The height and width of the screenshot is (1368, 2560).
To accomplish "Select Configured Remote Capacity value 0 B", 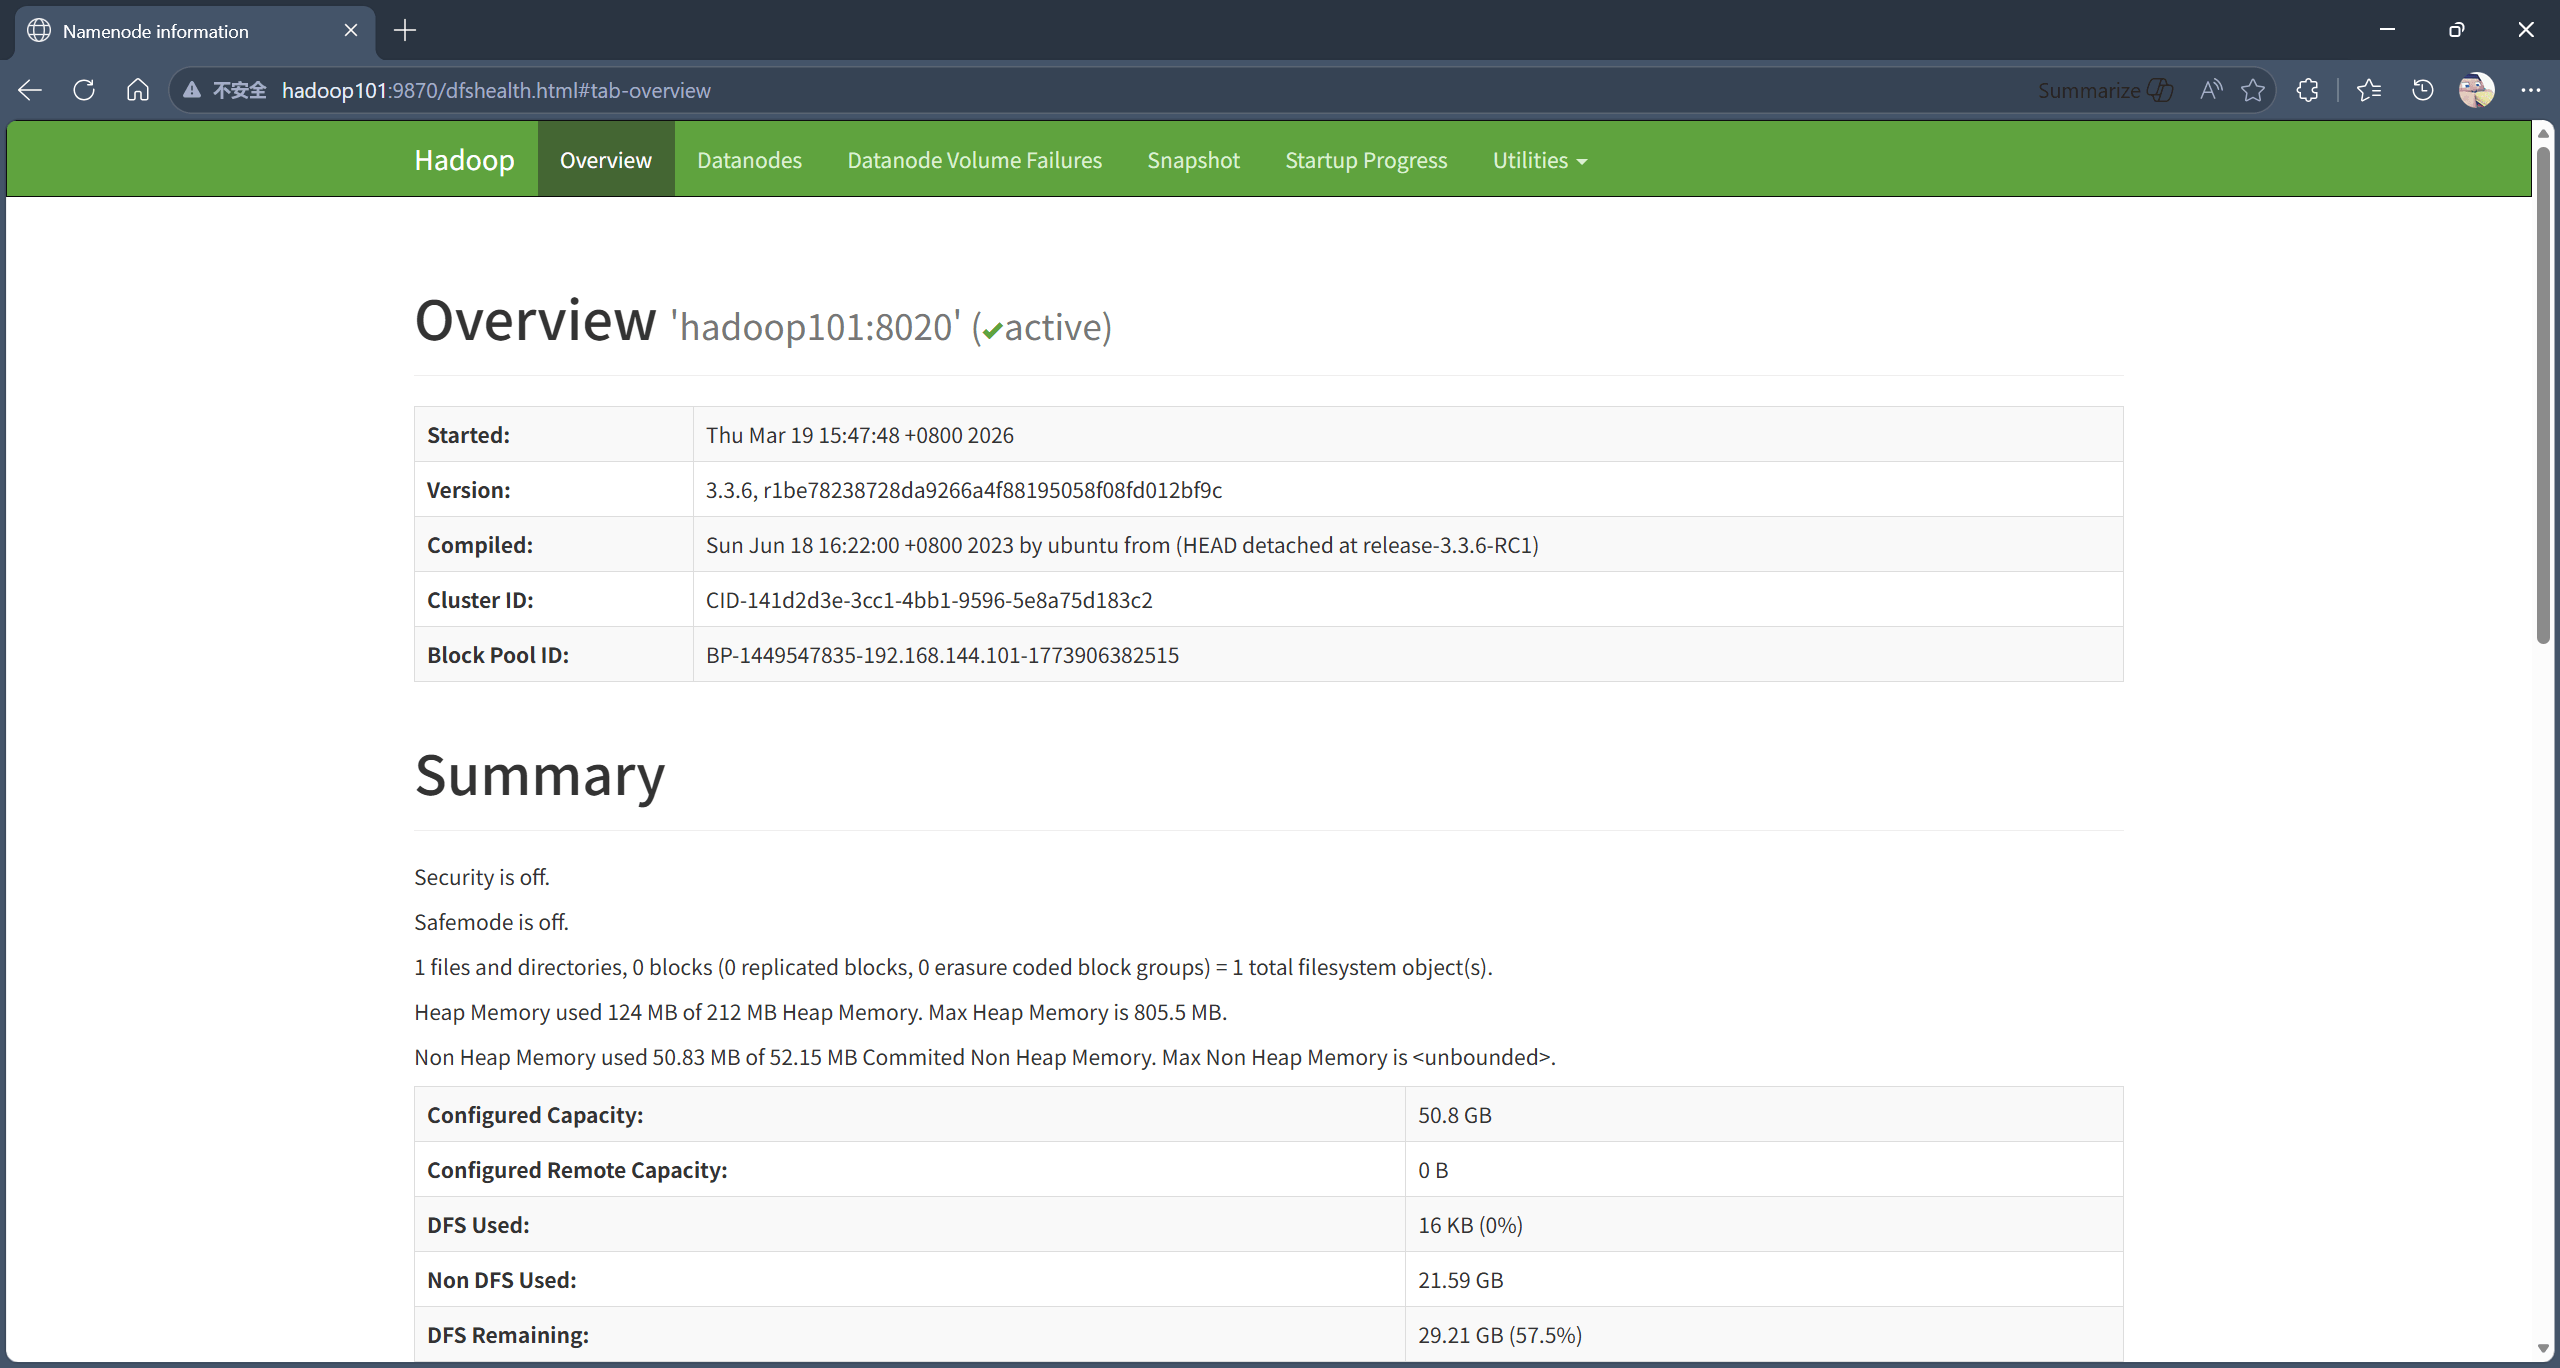I will pyautogui.click(x=1433, y=1170).
